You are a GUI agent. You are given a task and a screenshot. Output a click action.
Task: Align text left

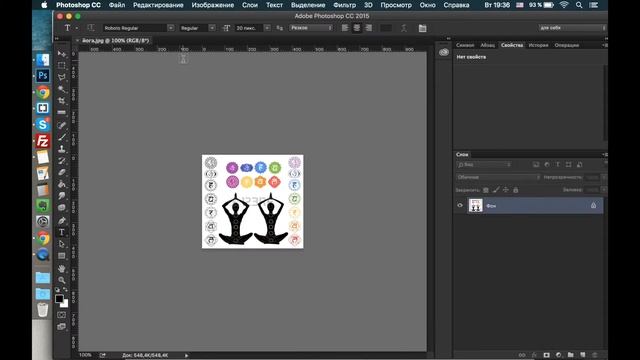(x=345, y=28)
